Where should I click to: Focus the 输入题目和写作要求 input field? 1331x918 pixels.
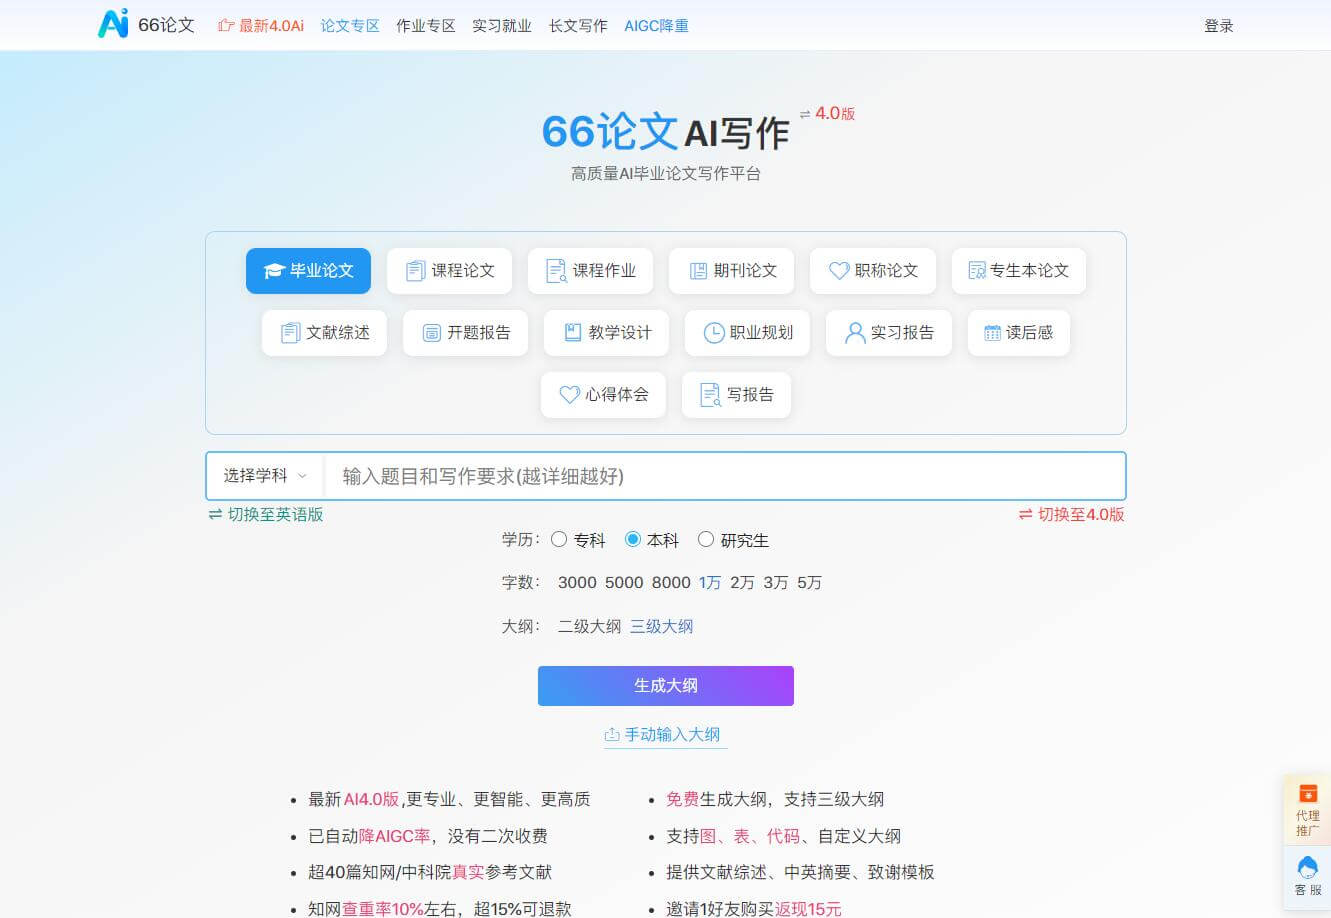click(x=725, y=476)
